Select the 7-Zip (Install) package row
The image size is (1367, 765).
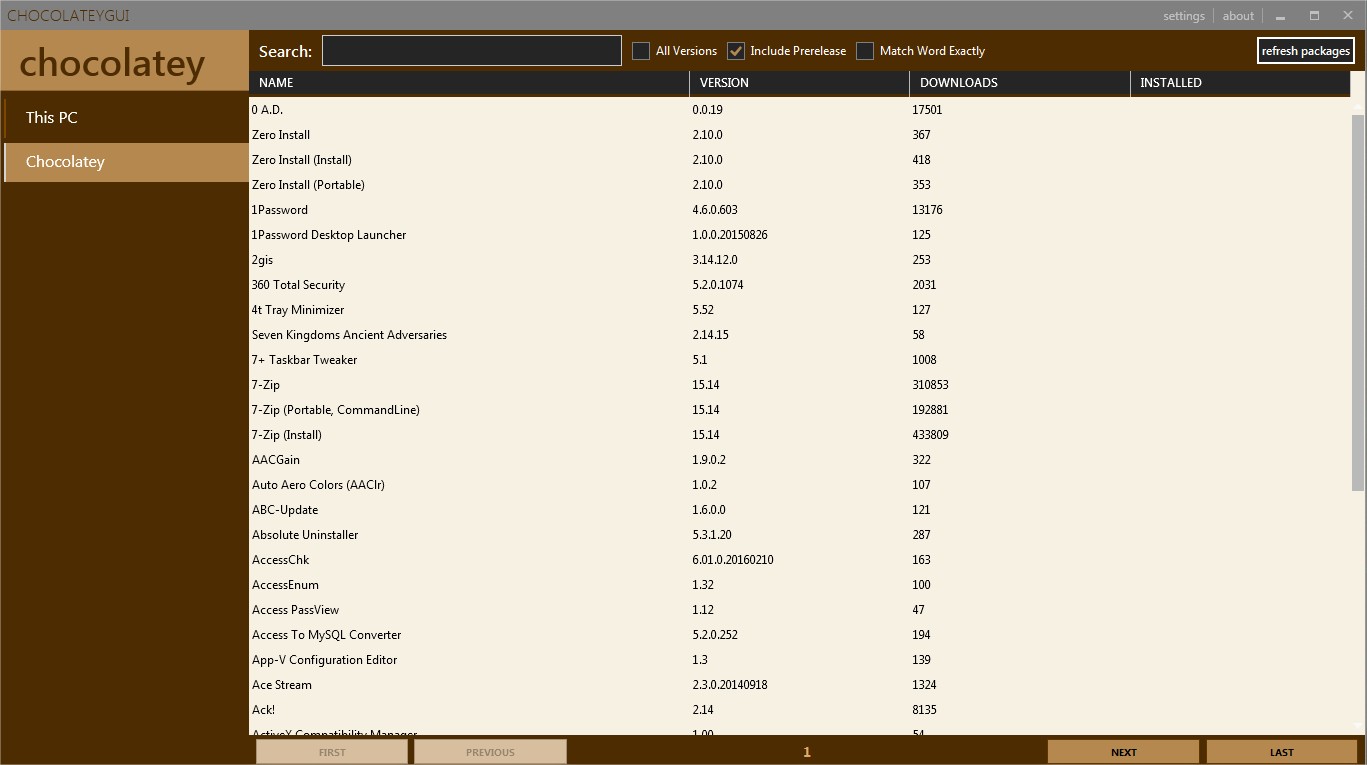(x=800, y=435)
